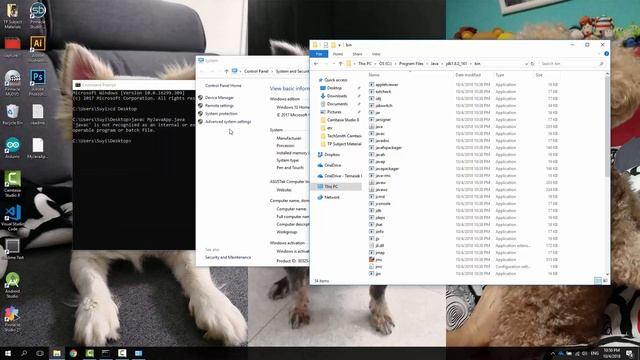Open Action Center notification icon

coord(630,353)
